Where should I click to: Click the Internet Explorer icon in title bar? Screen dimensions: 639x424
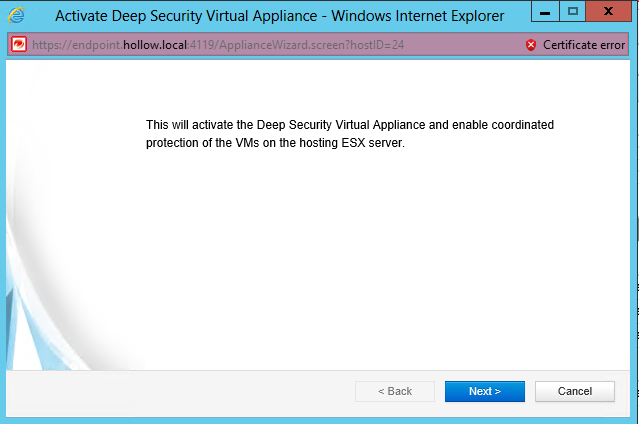point(16,15)
